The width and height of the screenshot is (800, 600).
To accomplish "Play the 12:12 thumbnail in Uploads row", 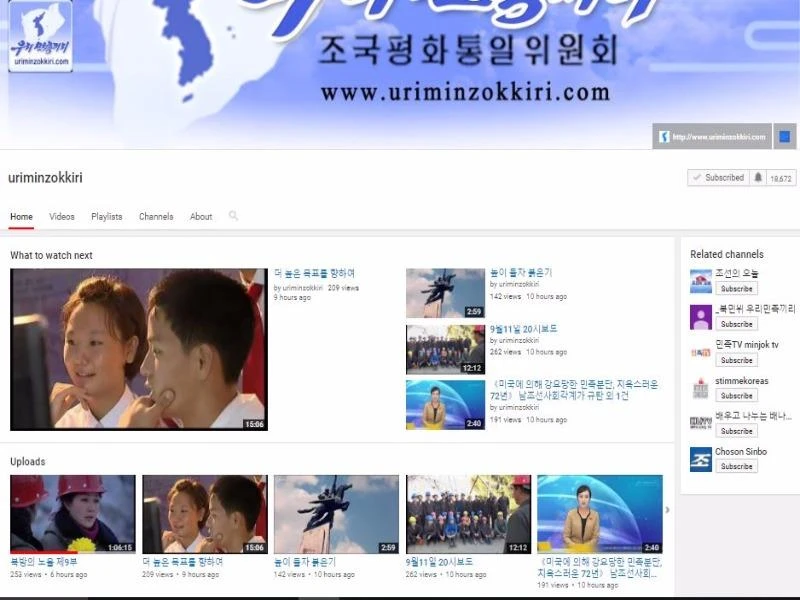I will coord(468,514).
